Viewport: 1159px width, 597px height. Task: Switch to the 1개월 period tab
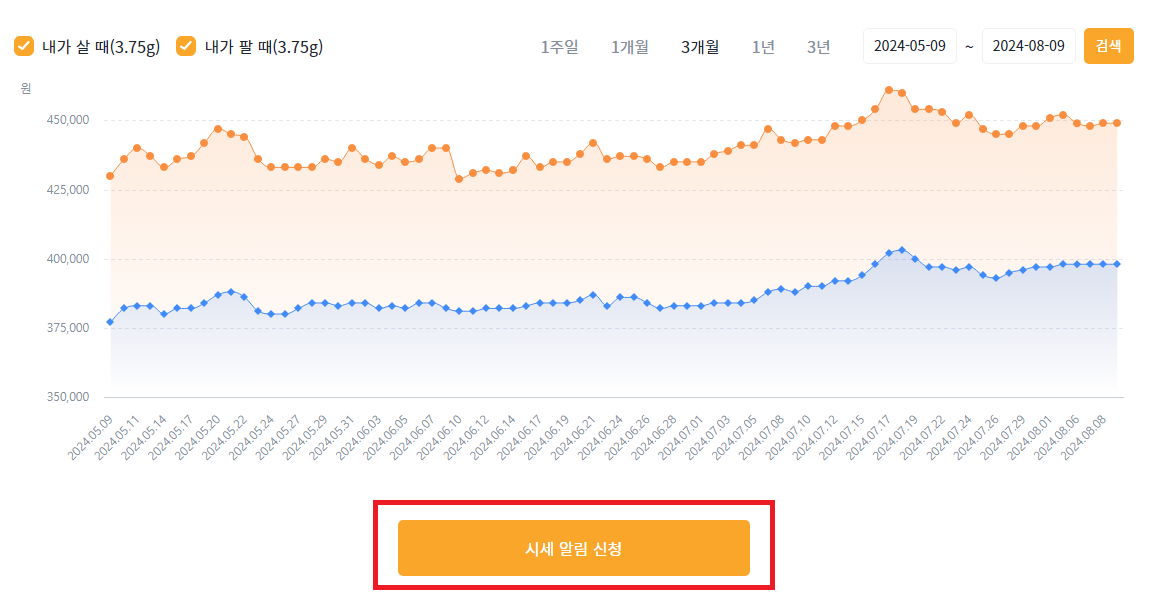tap(630, 46)
